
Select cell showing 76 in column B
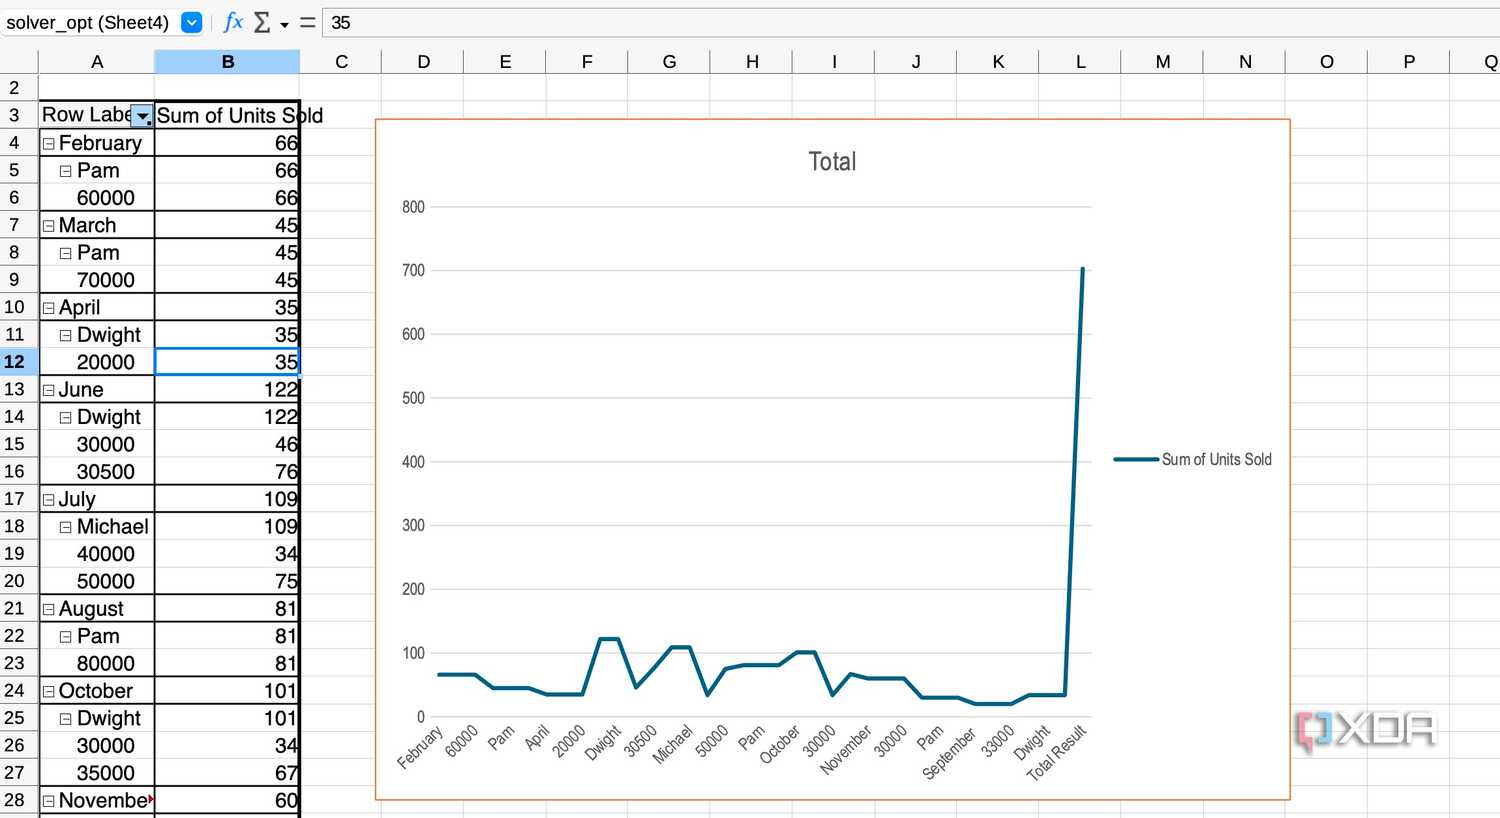point(227,472)
